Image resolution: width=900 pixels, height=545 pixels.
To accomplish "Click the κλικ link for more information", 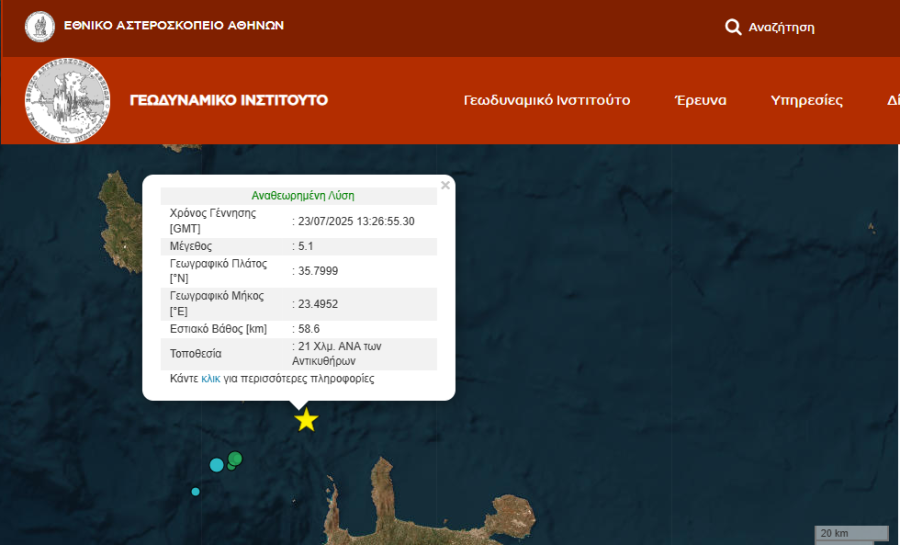I will pos(211,379).
